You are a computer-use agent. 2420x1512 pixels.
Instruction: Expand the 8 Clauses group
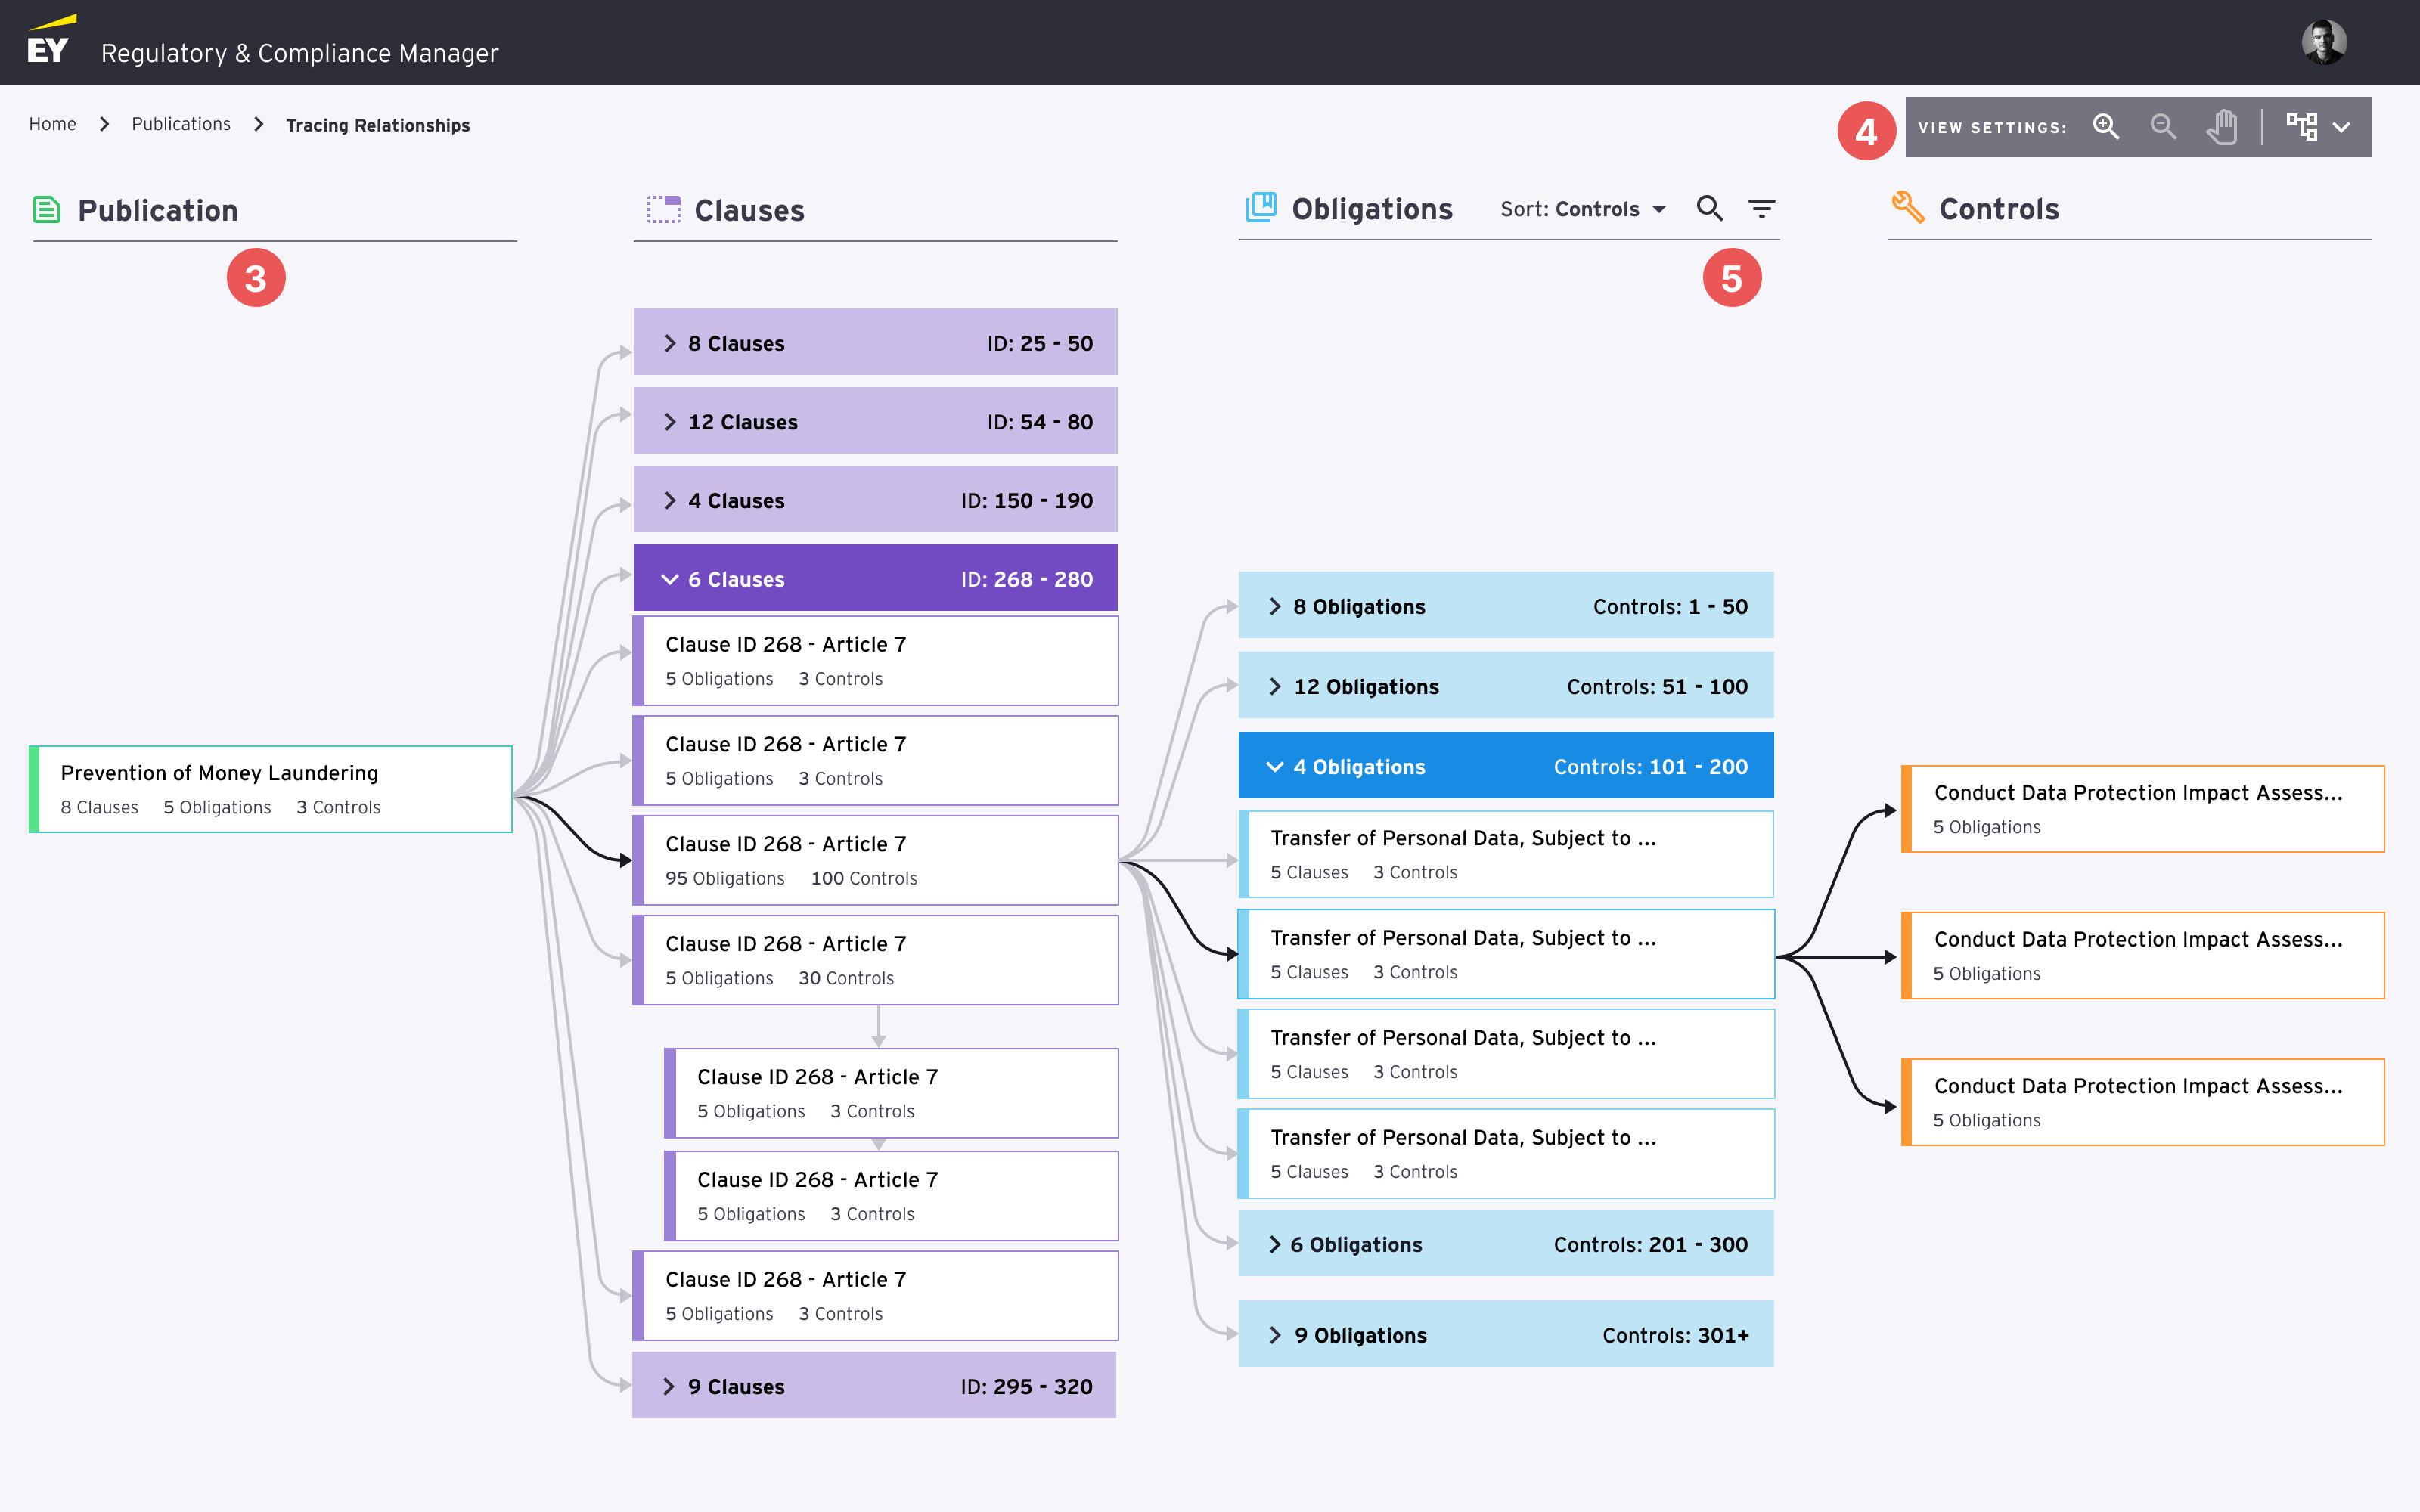[671, 343]
